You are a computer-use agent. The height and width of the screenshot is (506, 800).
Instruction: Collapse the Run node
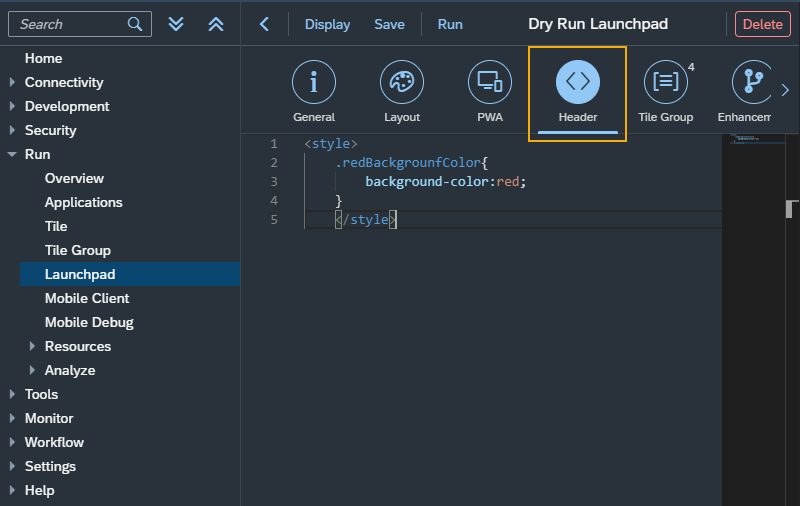tap(12, 154)
